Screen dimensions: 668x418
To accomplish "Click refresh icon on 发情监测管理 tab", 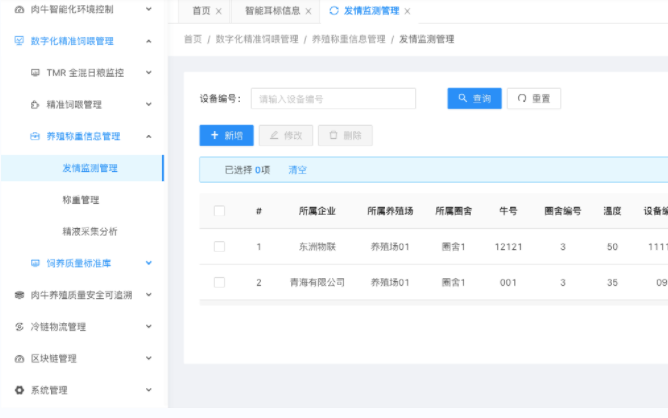I will coord(333,11).
